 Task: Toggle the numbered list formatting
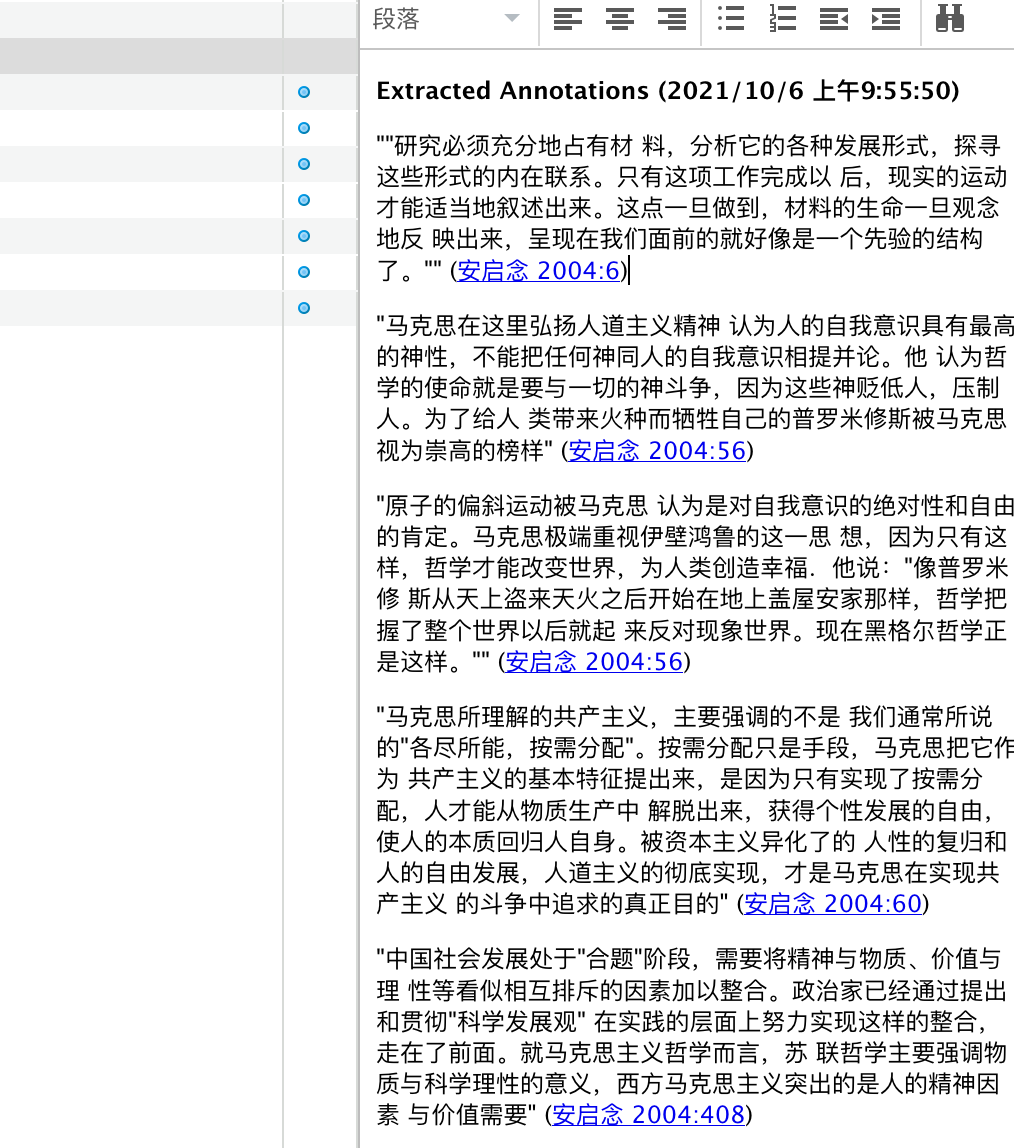[x=782, y=19]
